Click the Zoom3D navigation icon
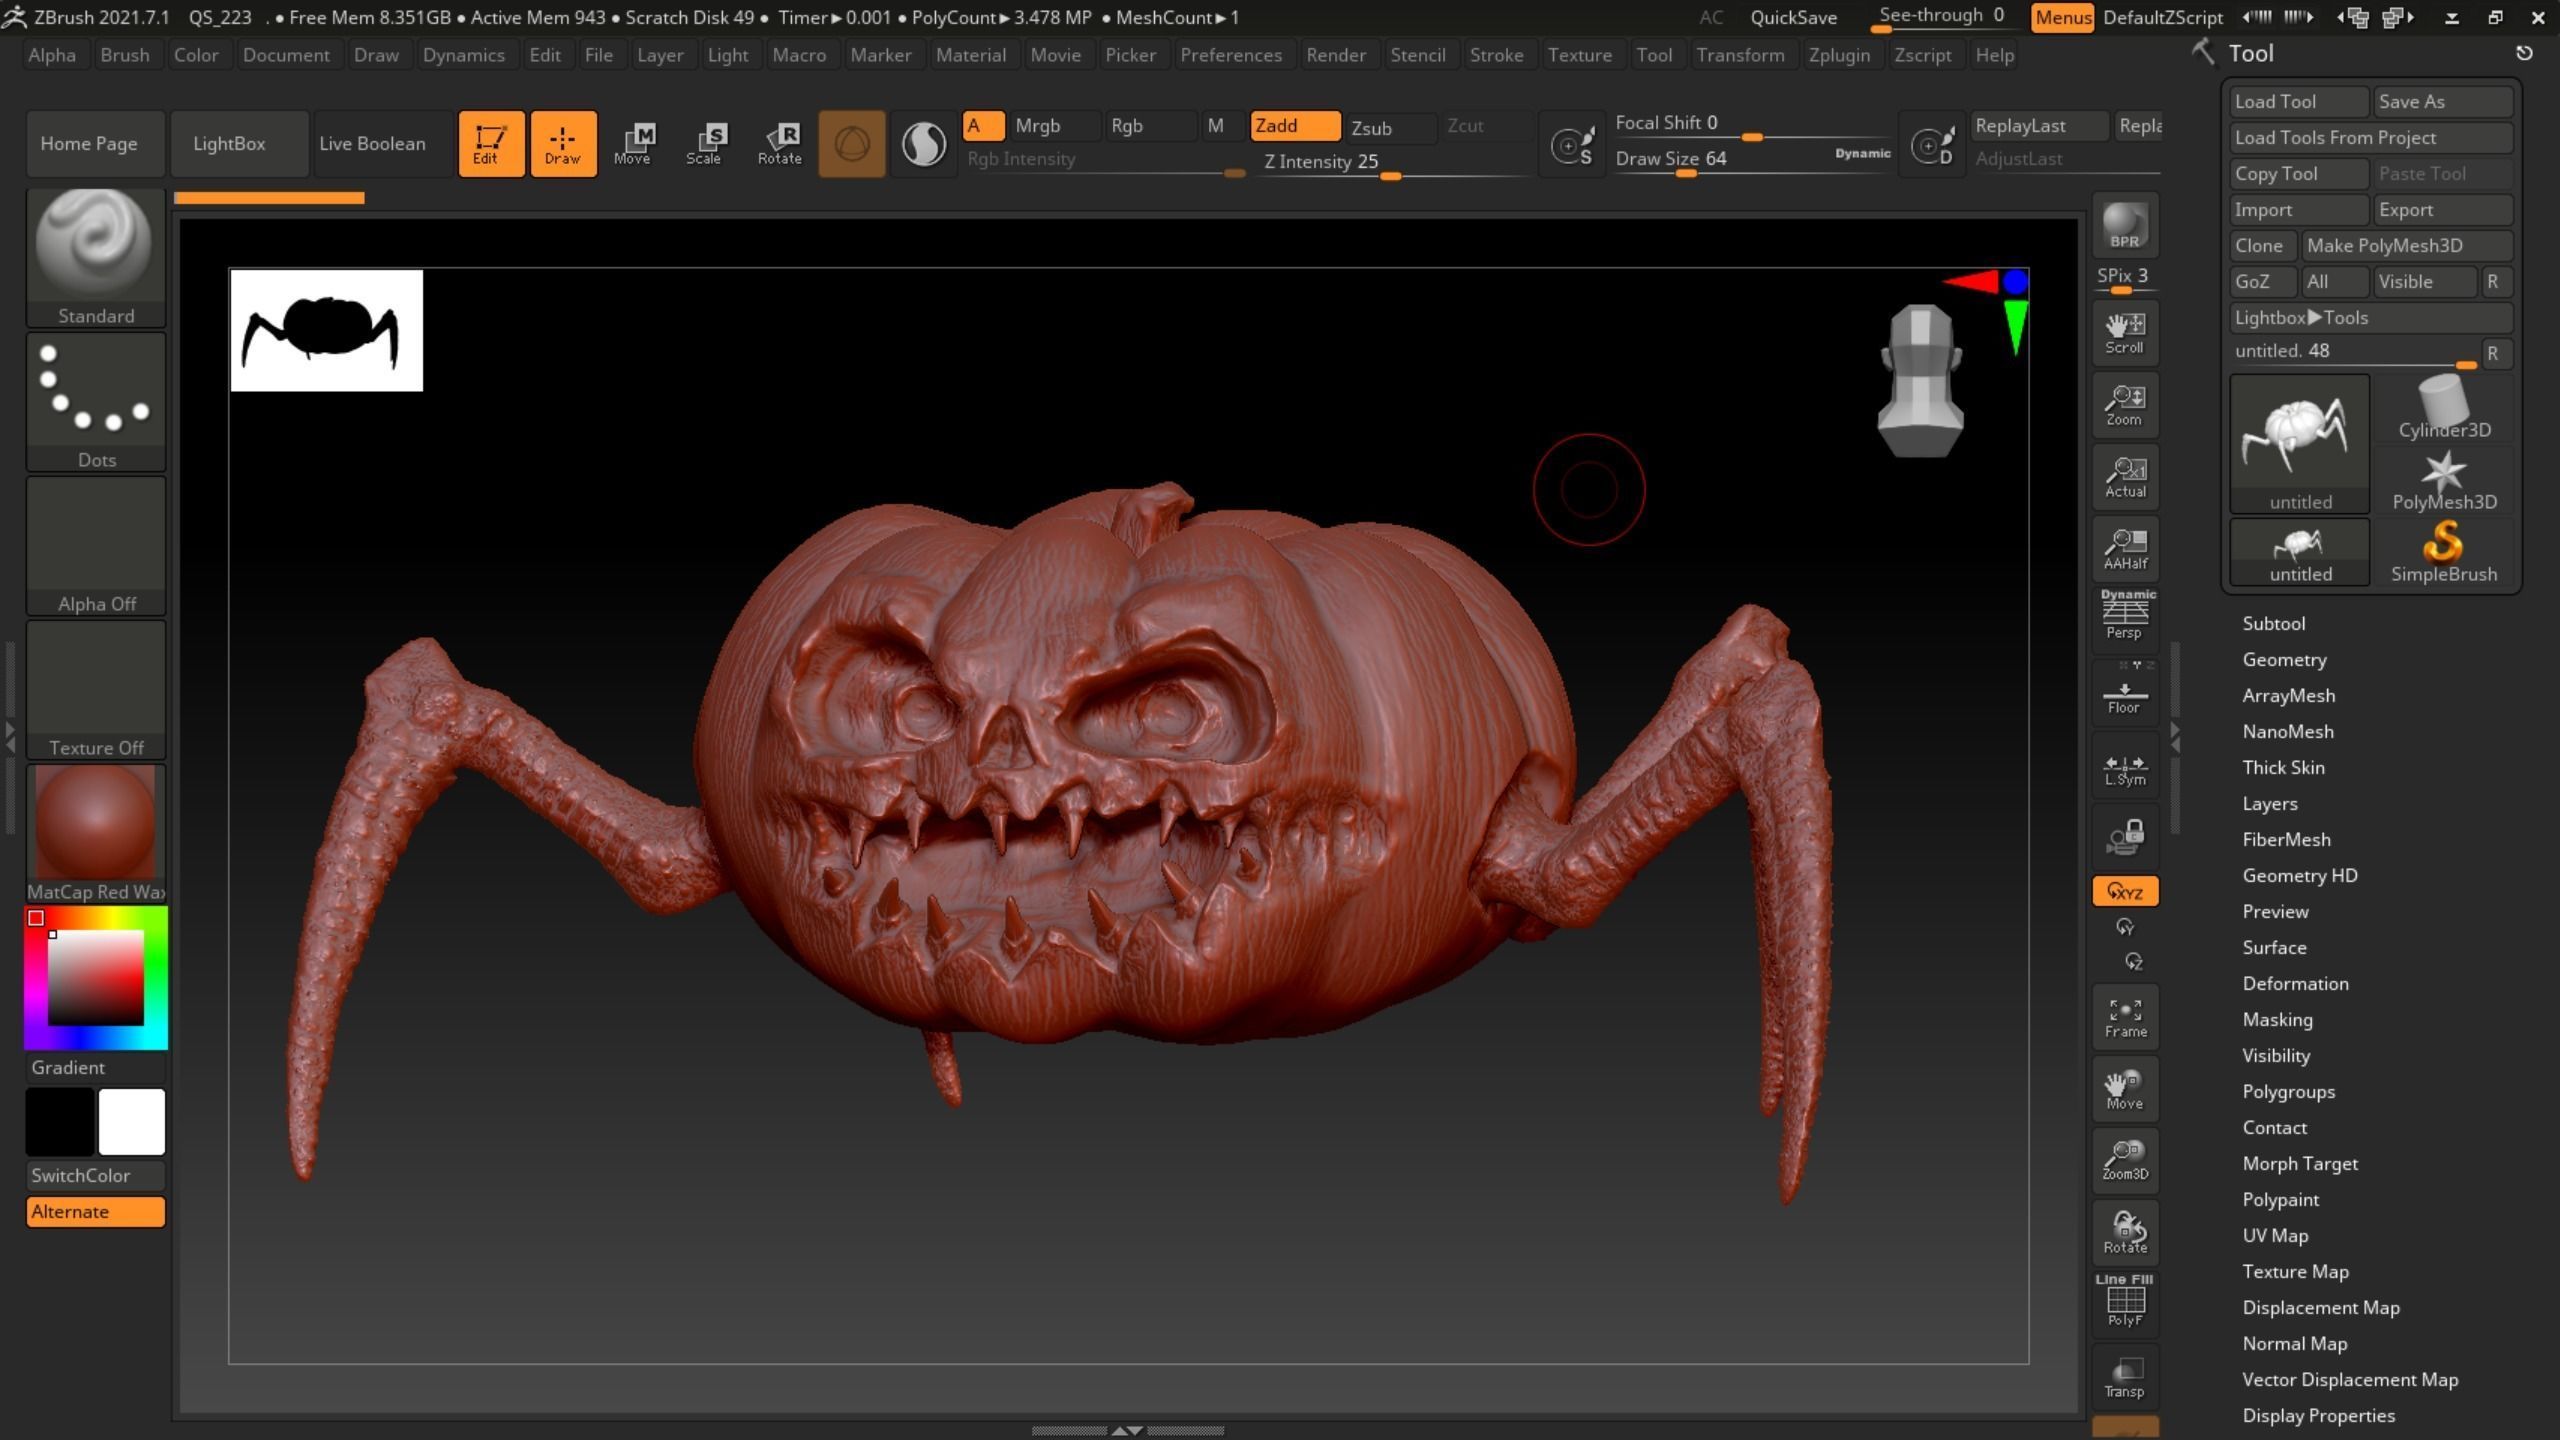 click(2125, 1160)
